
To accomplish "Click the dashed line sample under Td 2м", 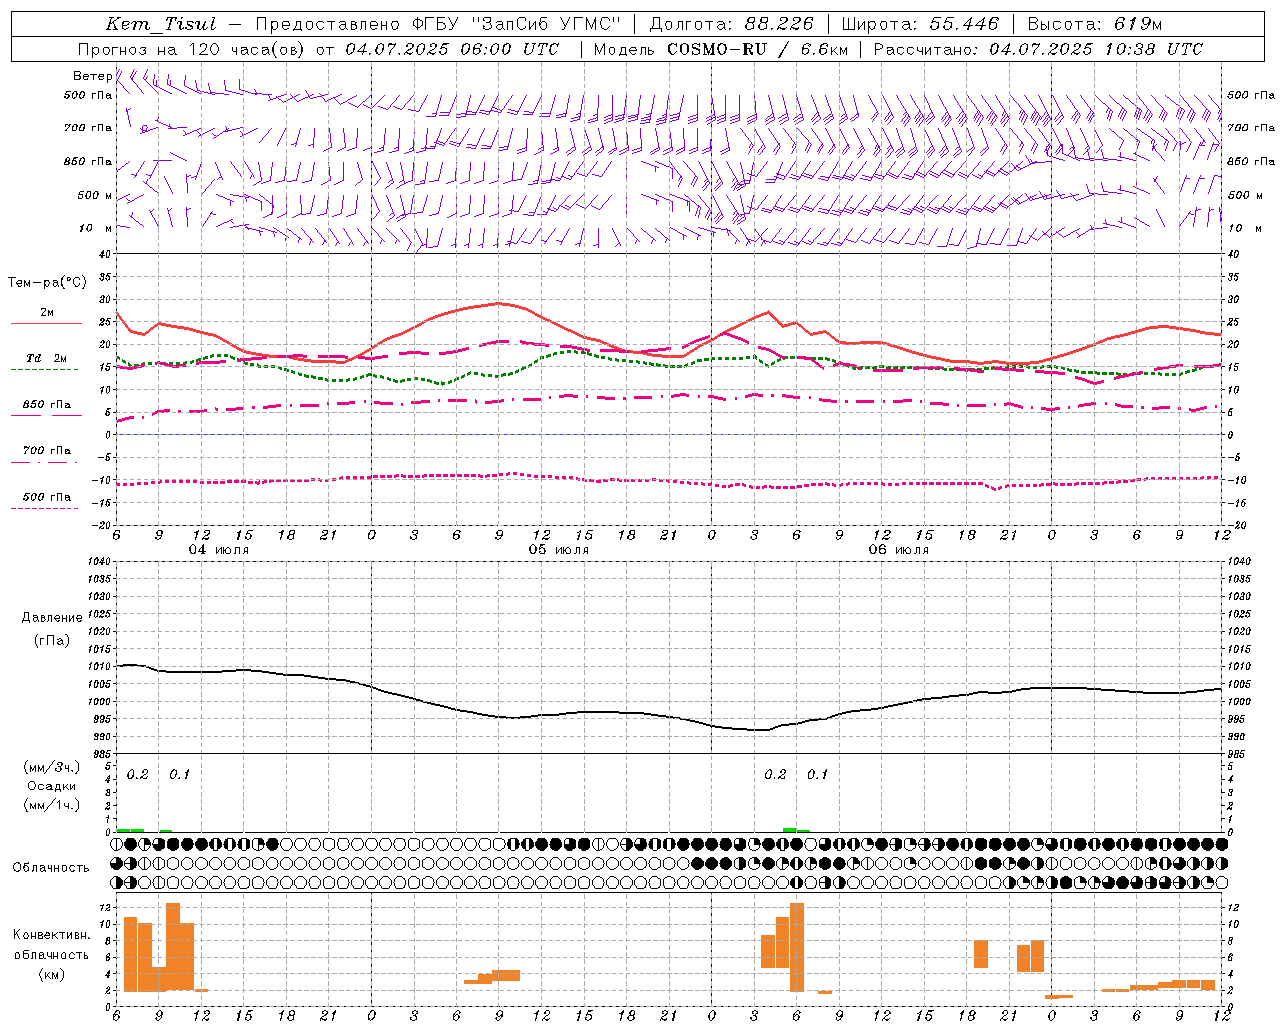I will click(45, 370).
